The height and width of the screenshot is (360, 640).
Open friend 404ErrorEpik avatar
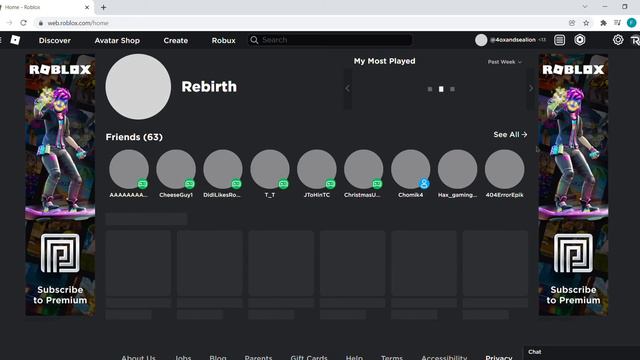[x=504, y=169]
